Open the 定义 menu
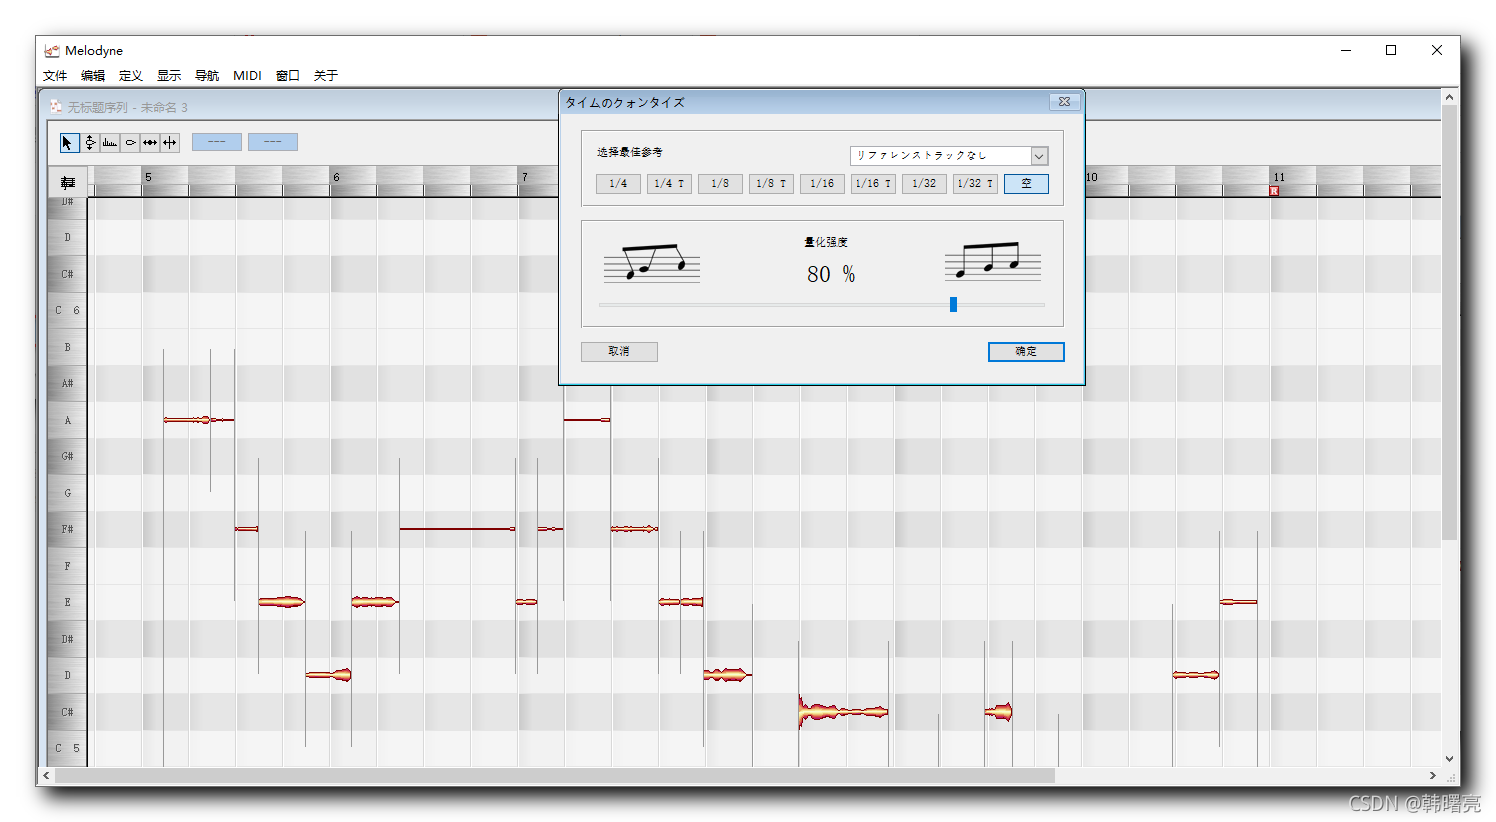This screenshot has width=1496, height=822. pos(131,76)
